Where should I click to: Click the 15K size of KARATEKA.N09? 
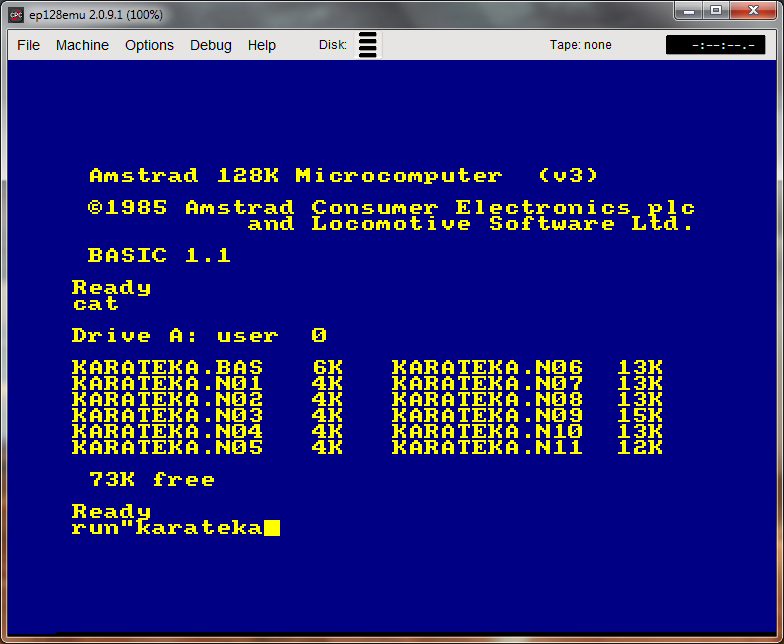click(x=640, y=416)
